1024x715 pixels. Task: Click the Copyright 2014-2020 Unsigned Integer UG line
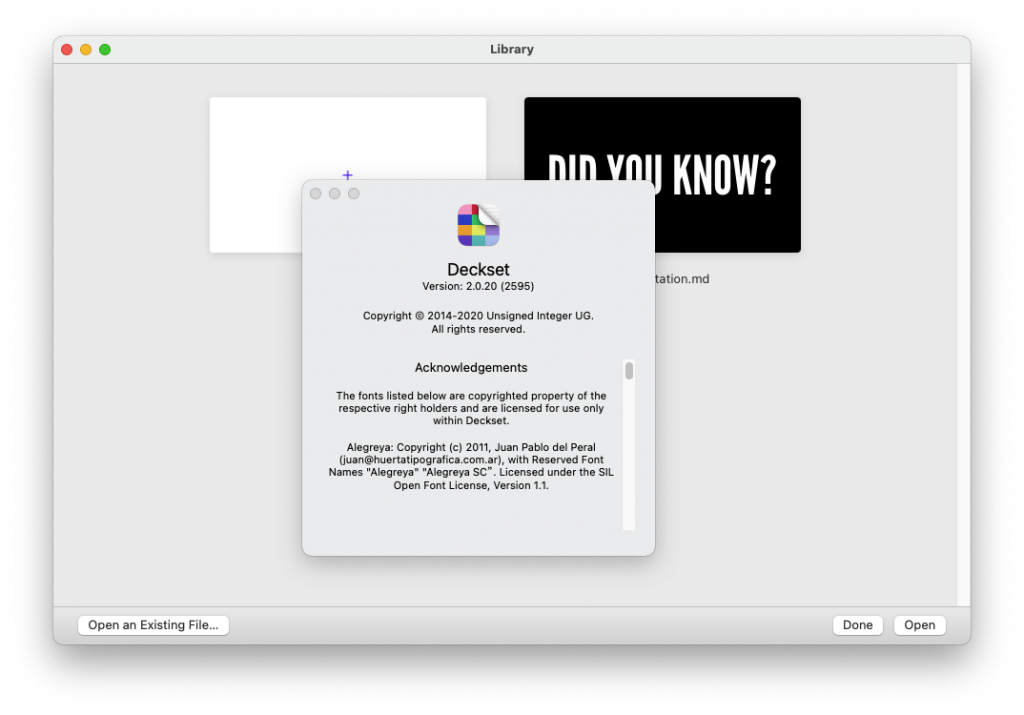pos(478,315)
